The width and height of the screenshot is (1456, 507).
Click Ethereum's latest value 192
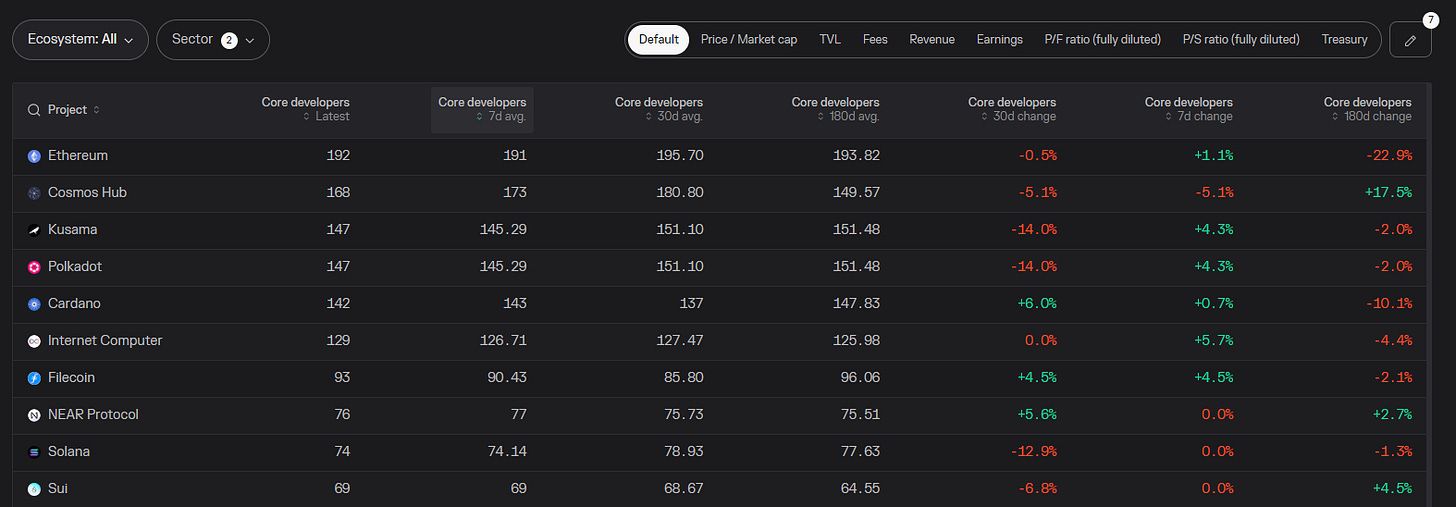[338, 156]
